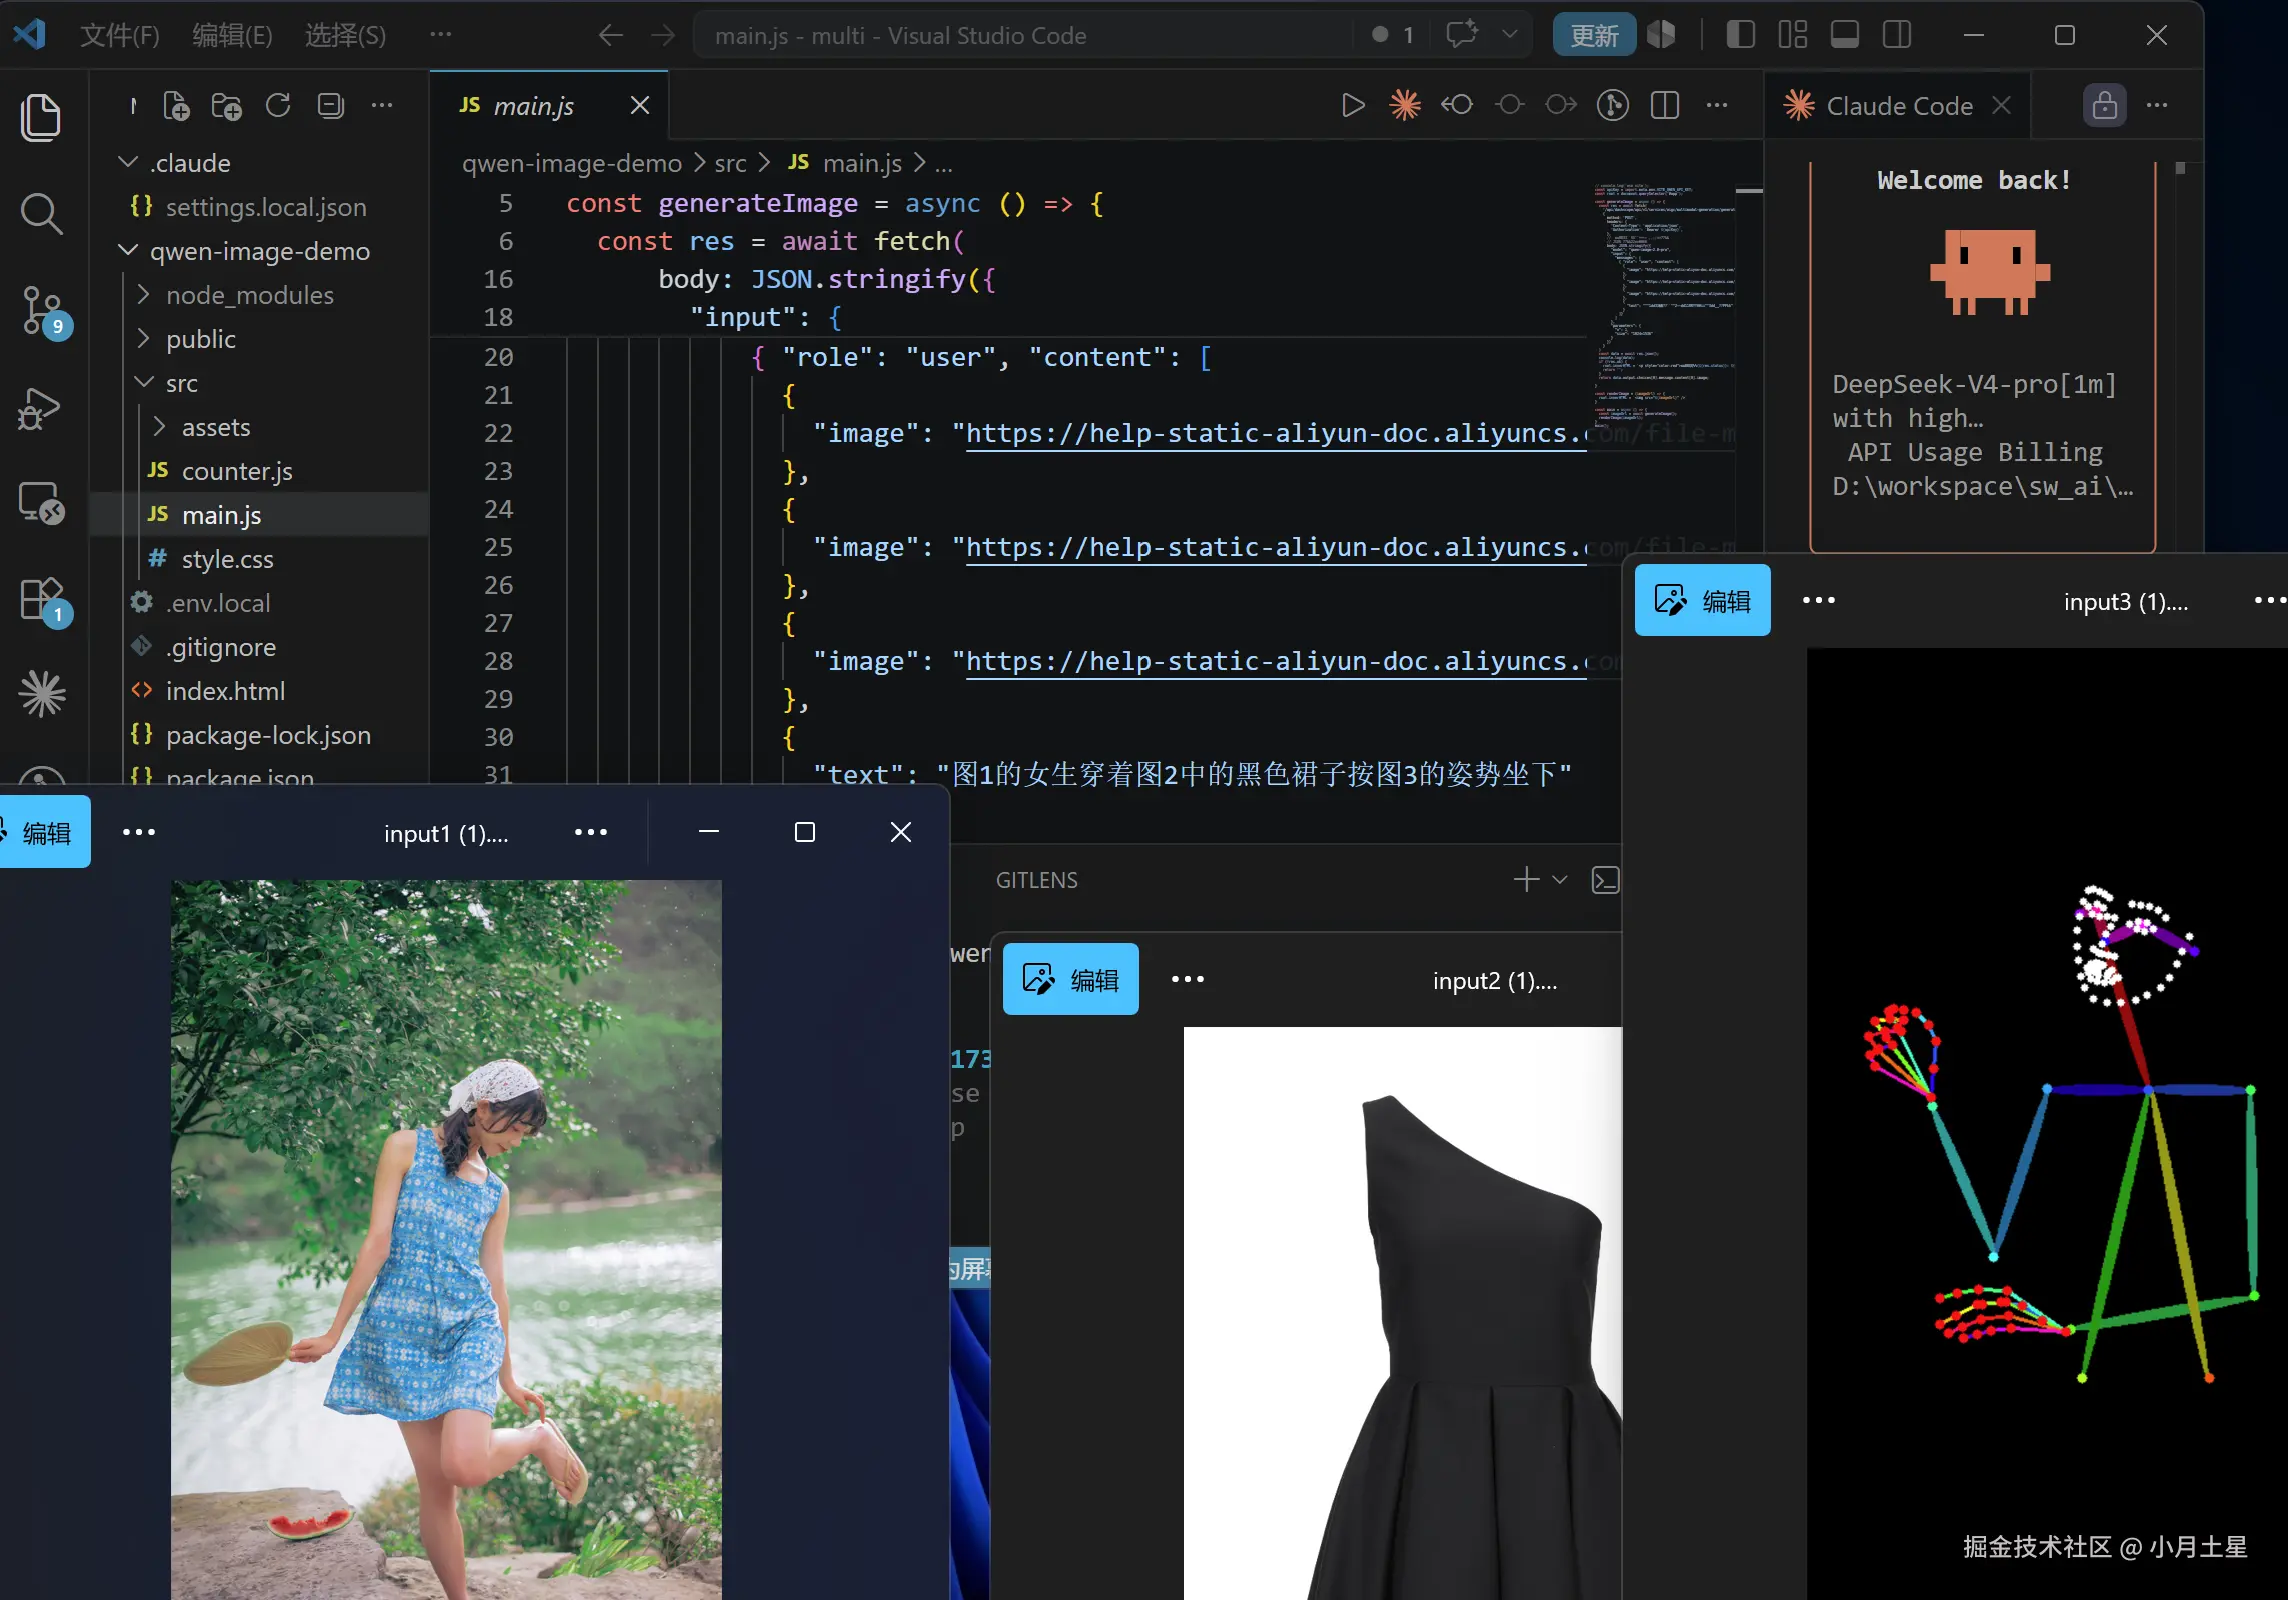Image resolution: width=2288 pixels, height=1600 pixels.
Task: Open GitLens previous revision icon
Action: tap(1457, 105)
